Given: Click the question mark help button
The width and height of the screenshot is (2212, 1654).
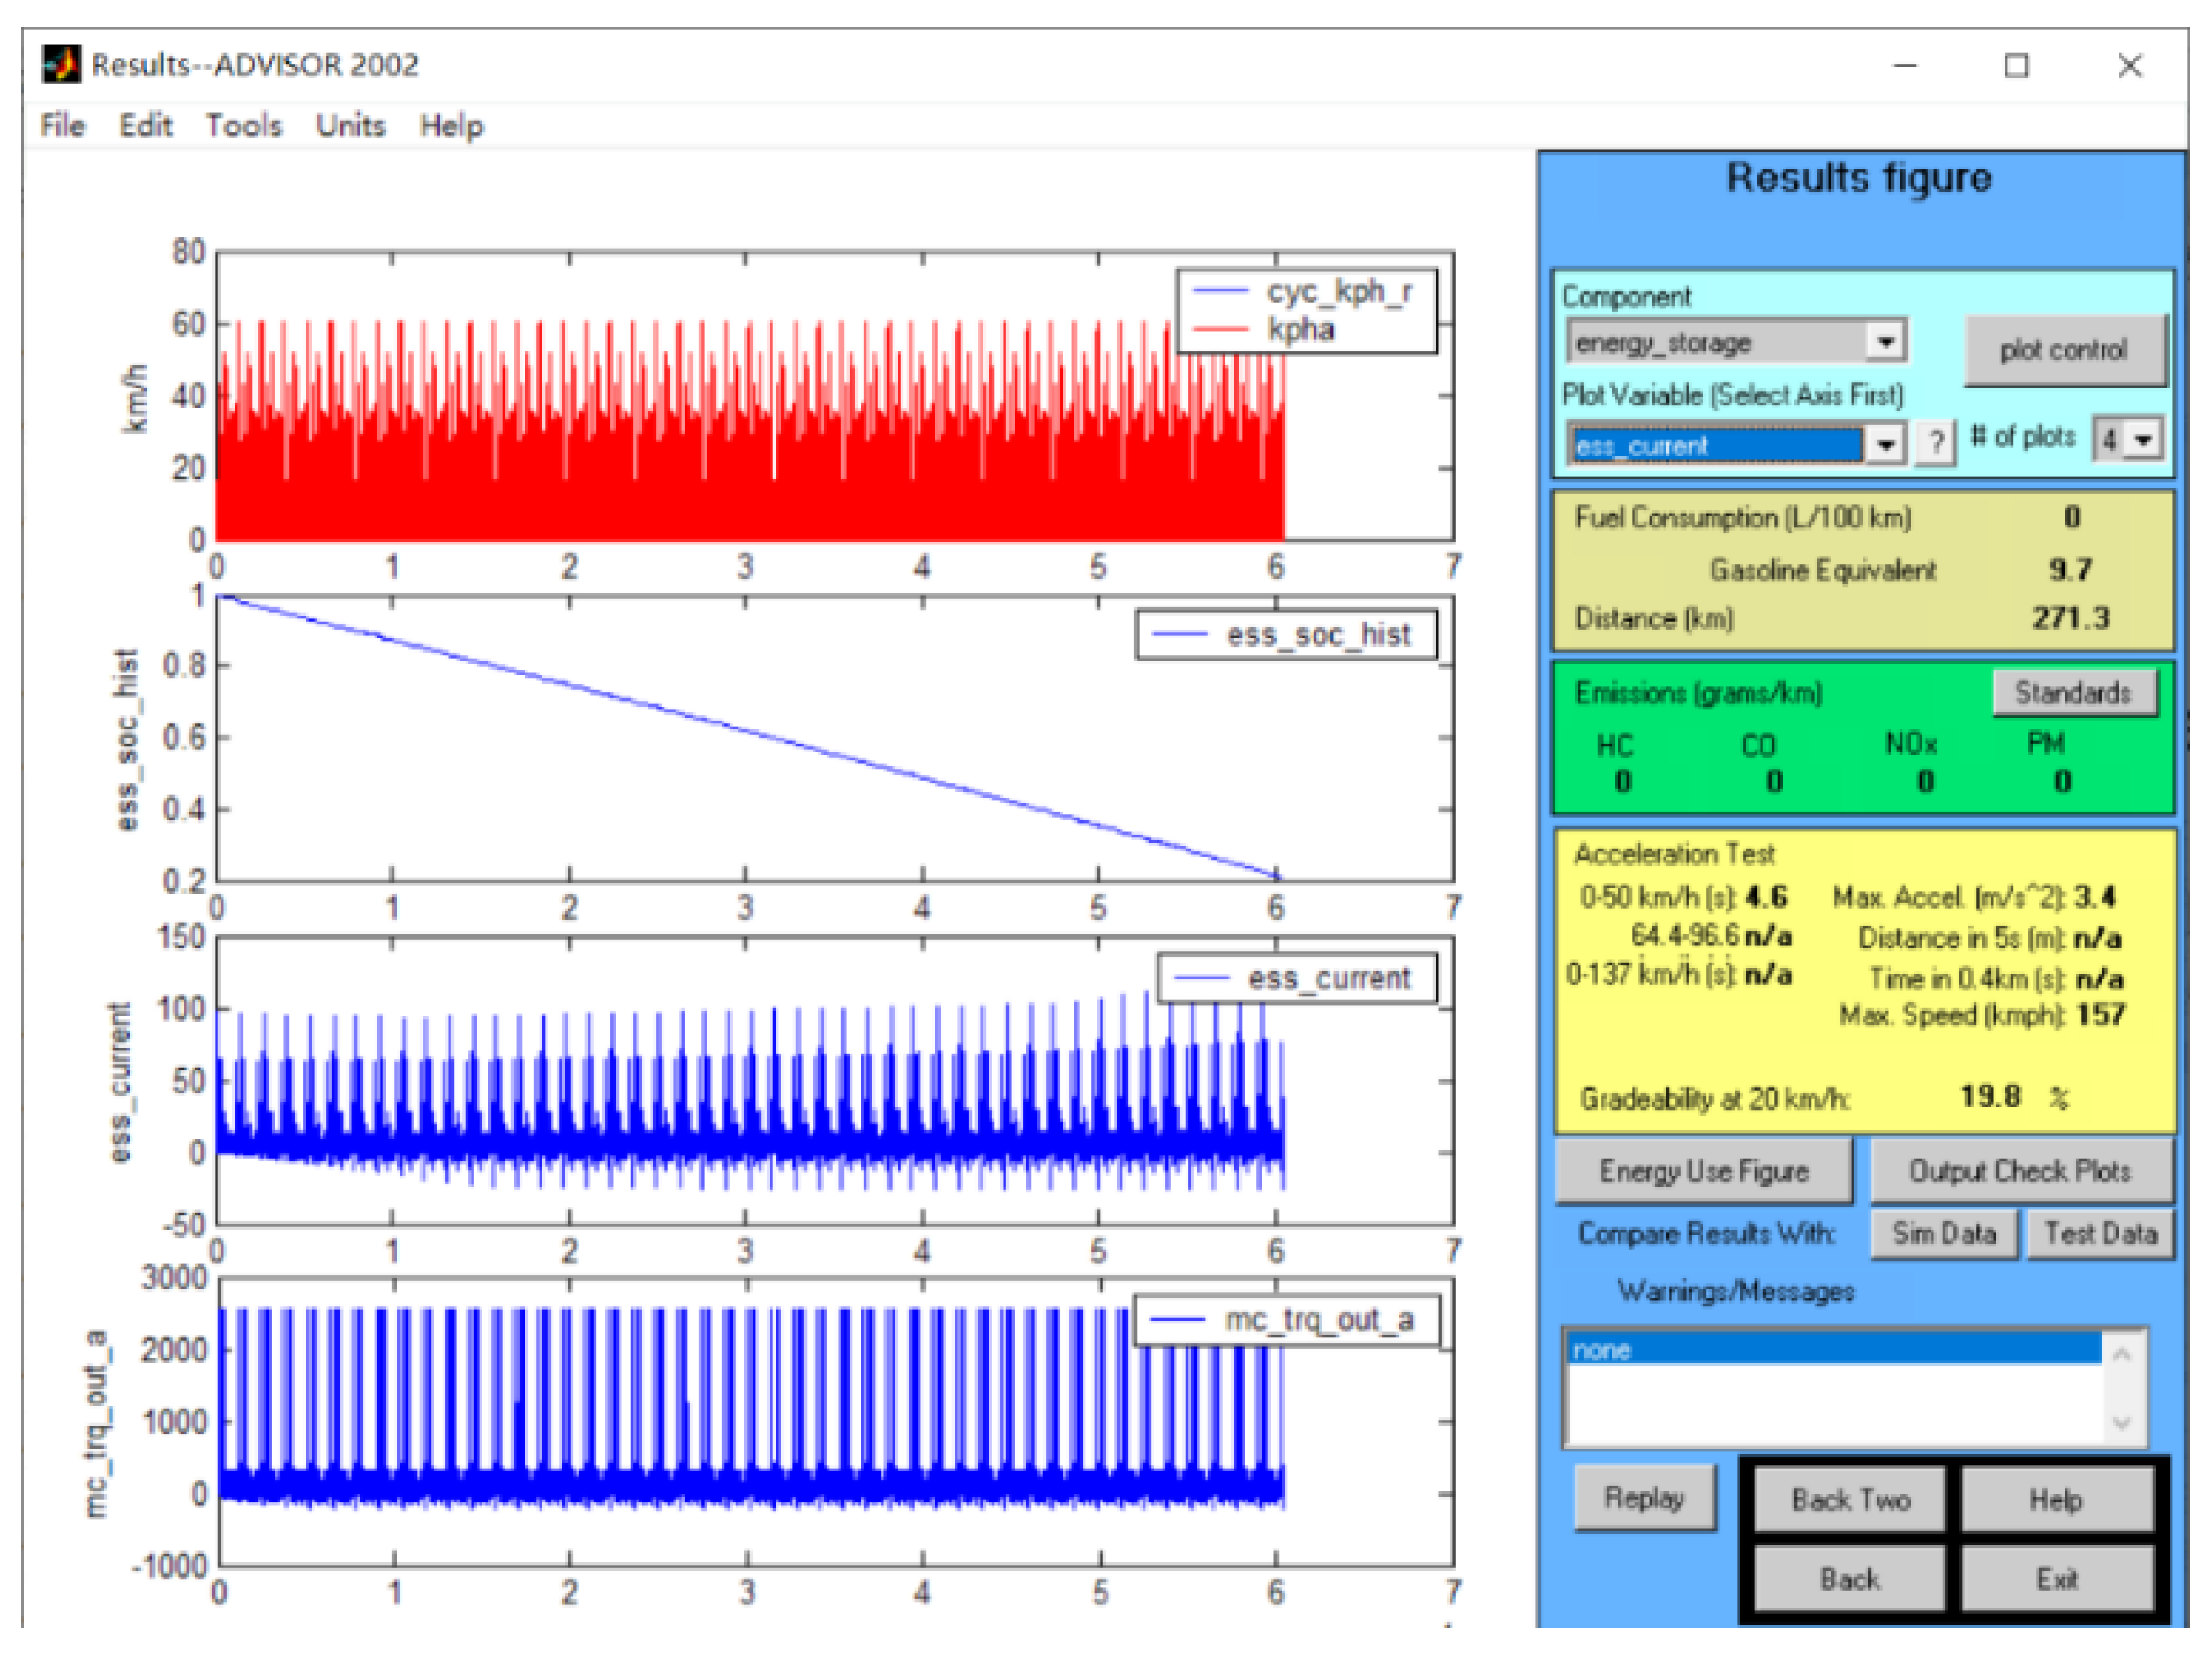Looking at the screenshot, I should point(1936,442).
